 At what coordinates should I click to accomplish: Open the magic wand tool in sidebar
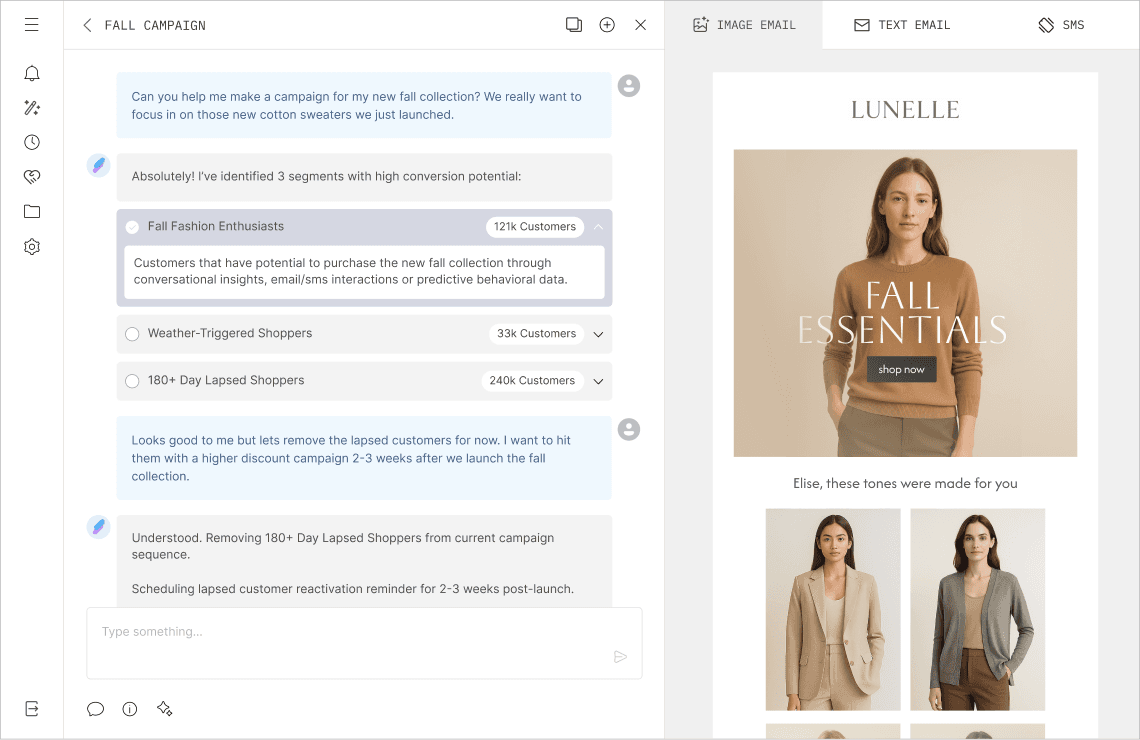coord(31,108)
